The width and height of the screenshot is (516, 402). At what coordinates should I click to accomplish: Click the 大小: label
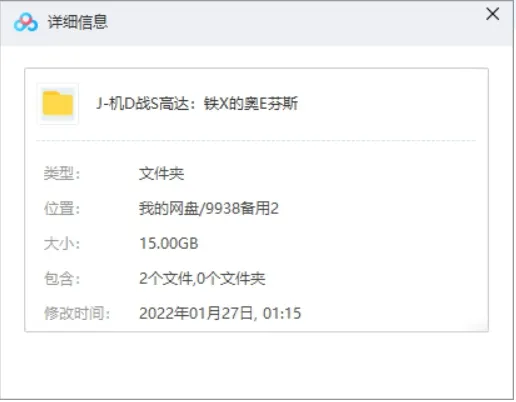[62, 244]
